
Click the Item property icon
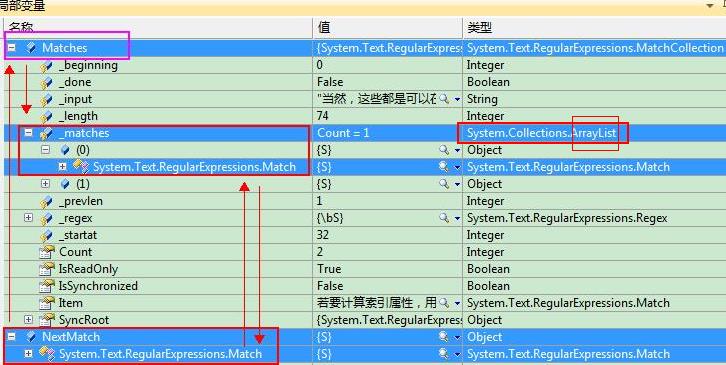(47, 303)
